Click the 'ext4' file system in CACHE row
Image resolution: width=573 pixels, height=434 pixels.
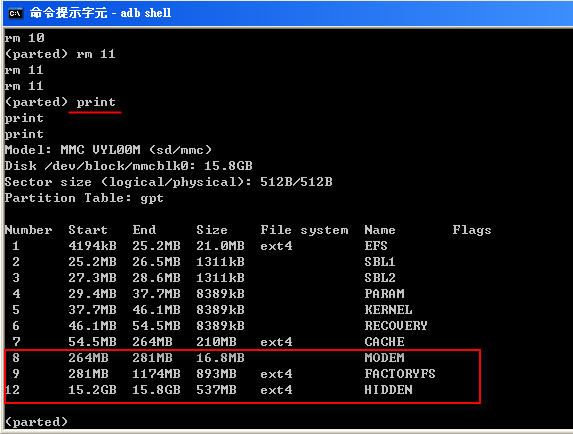click(276, 342)
